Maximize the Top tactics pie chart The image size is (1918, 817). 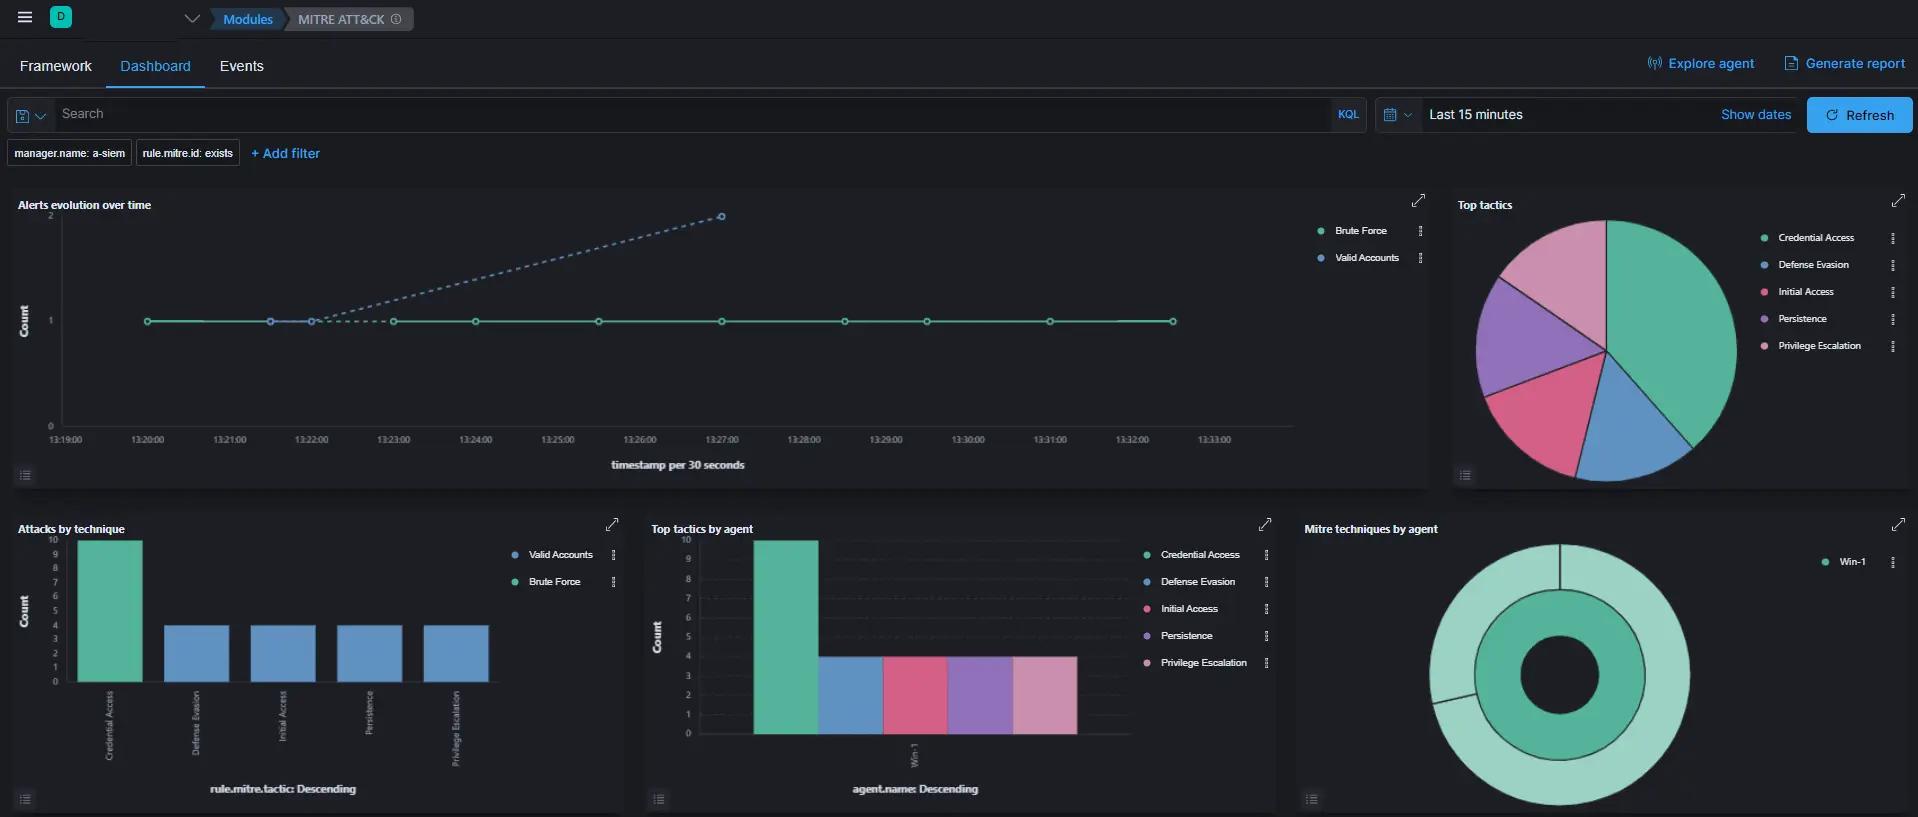1898,201
